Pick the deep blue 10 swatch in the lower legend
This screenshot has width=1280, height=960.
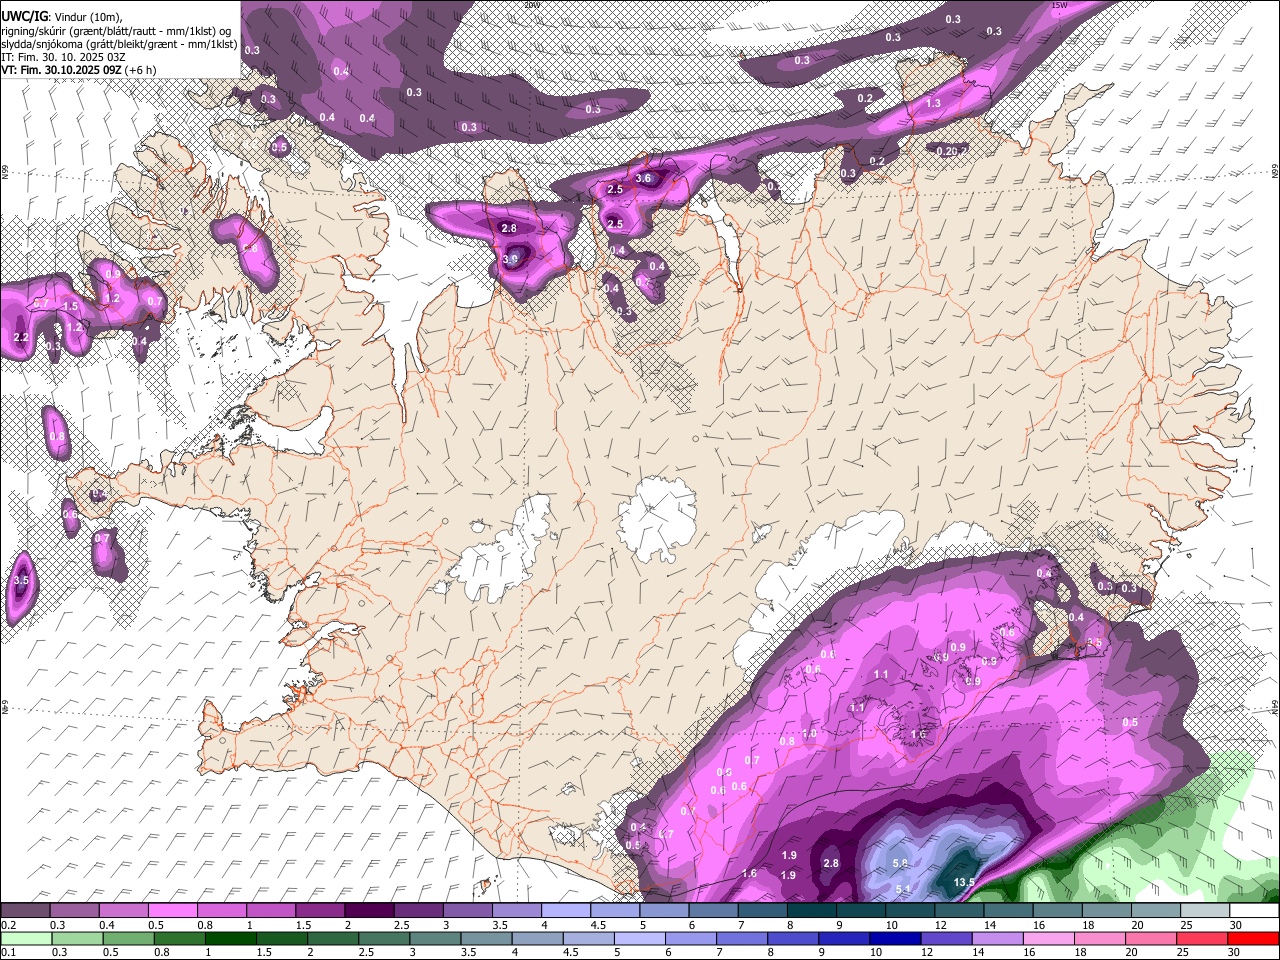(894, 938)
